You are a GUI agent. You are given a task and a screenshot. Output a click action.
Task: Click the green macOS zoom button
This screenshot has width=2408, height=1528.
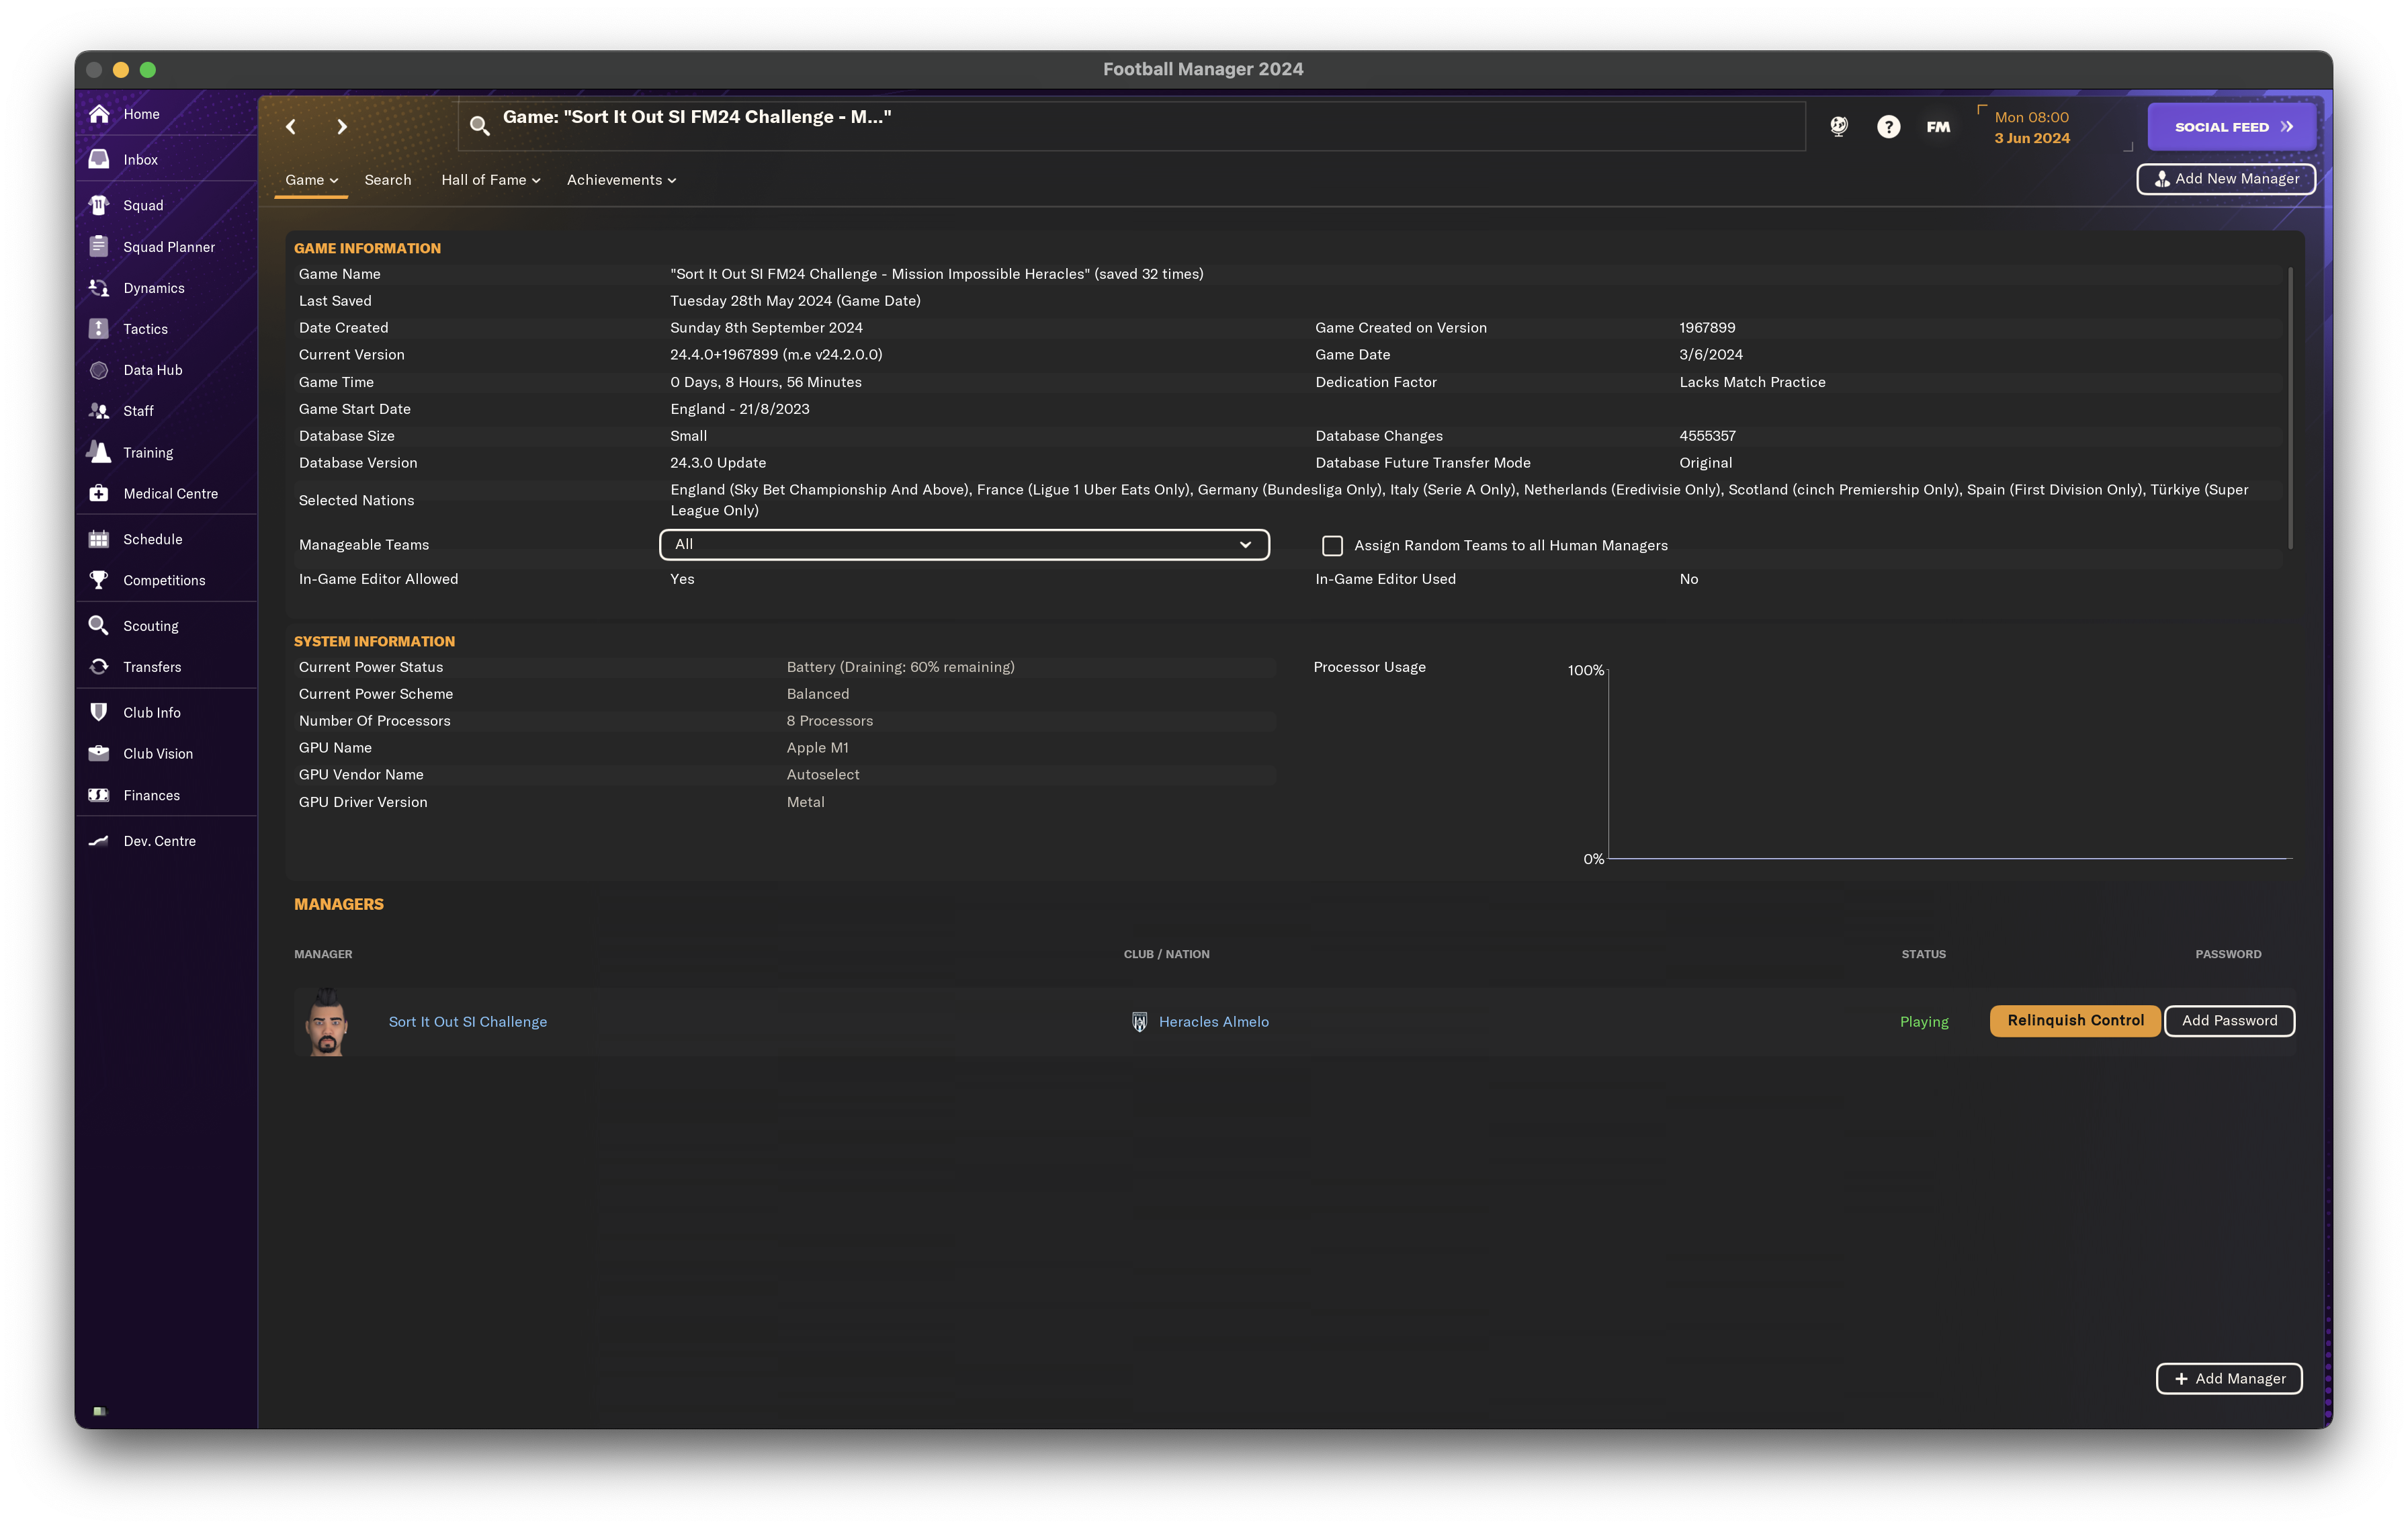[x=148, y=69]
